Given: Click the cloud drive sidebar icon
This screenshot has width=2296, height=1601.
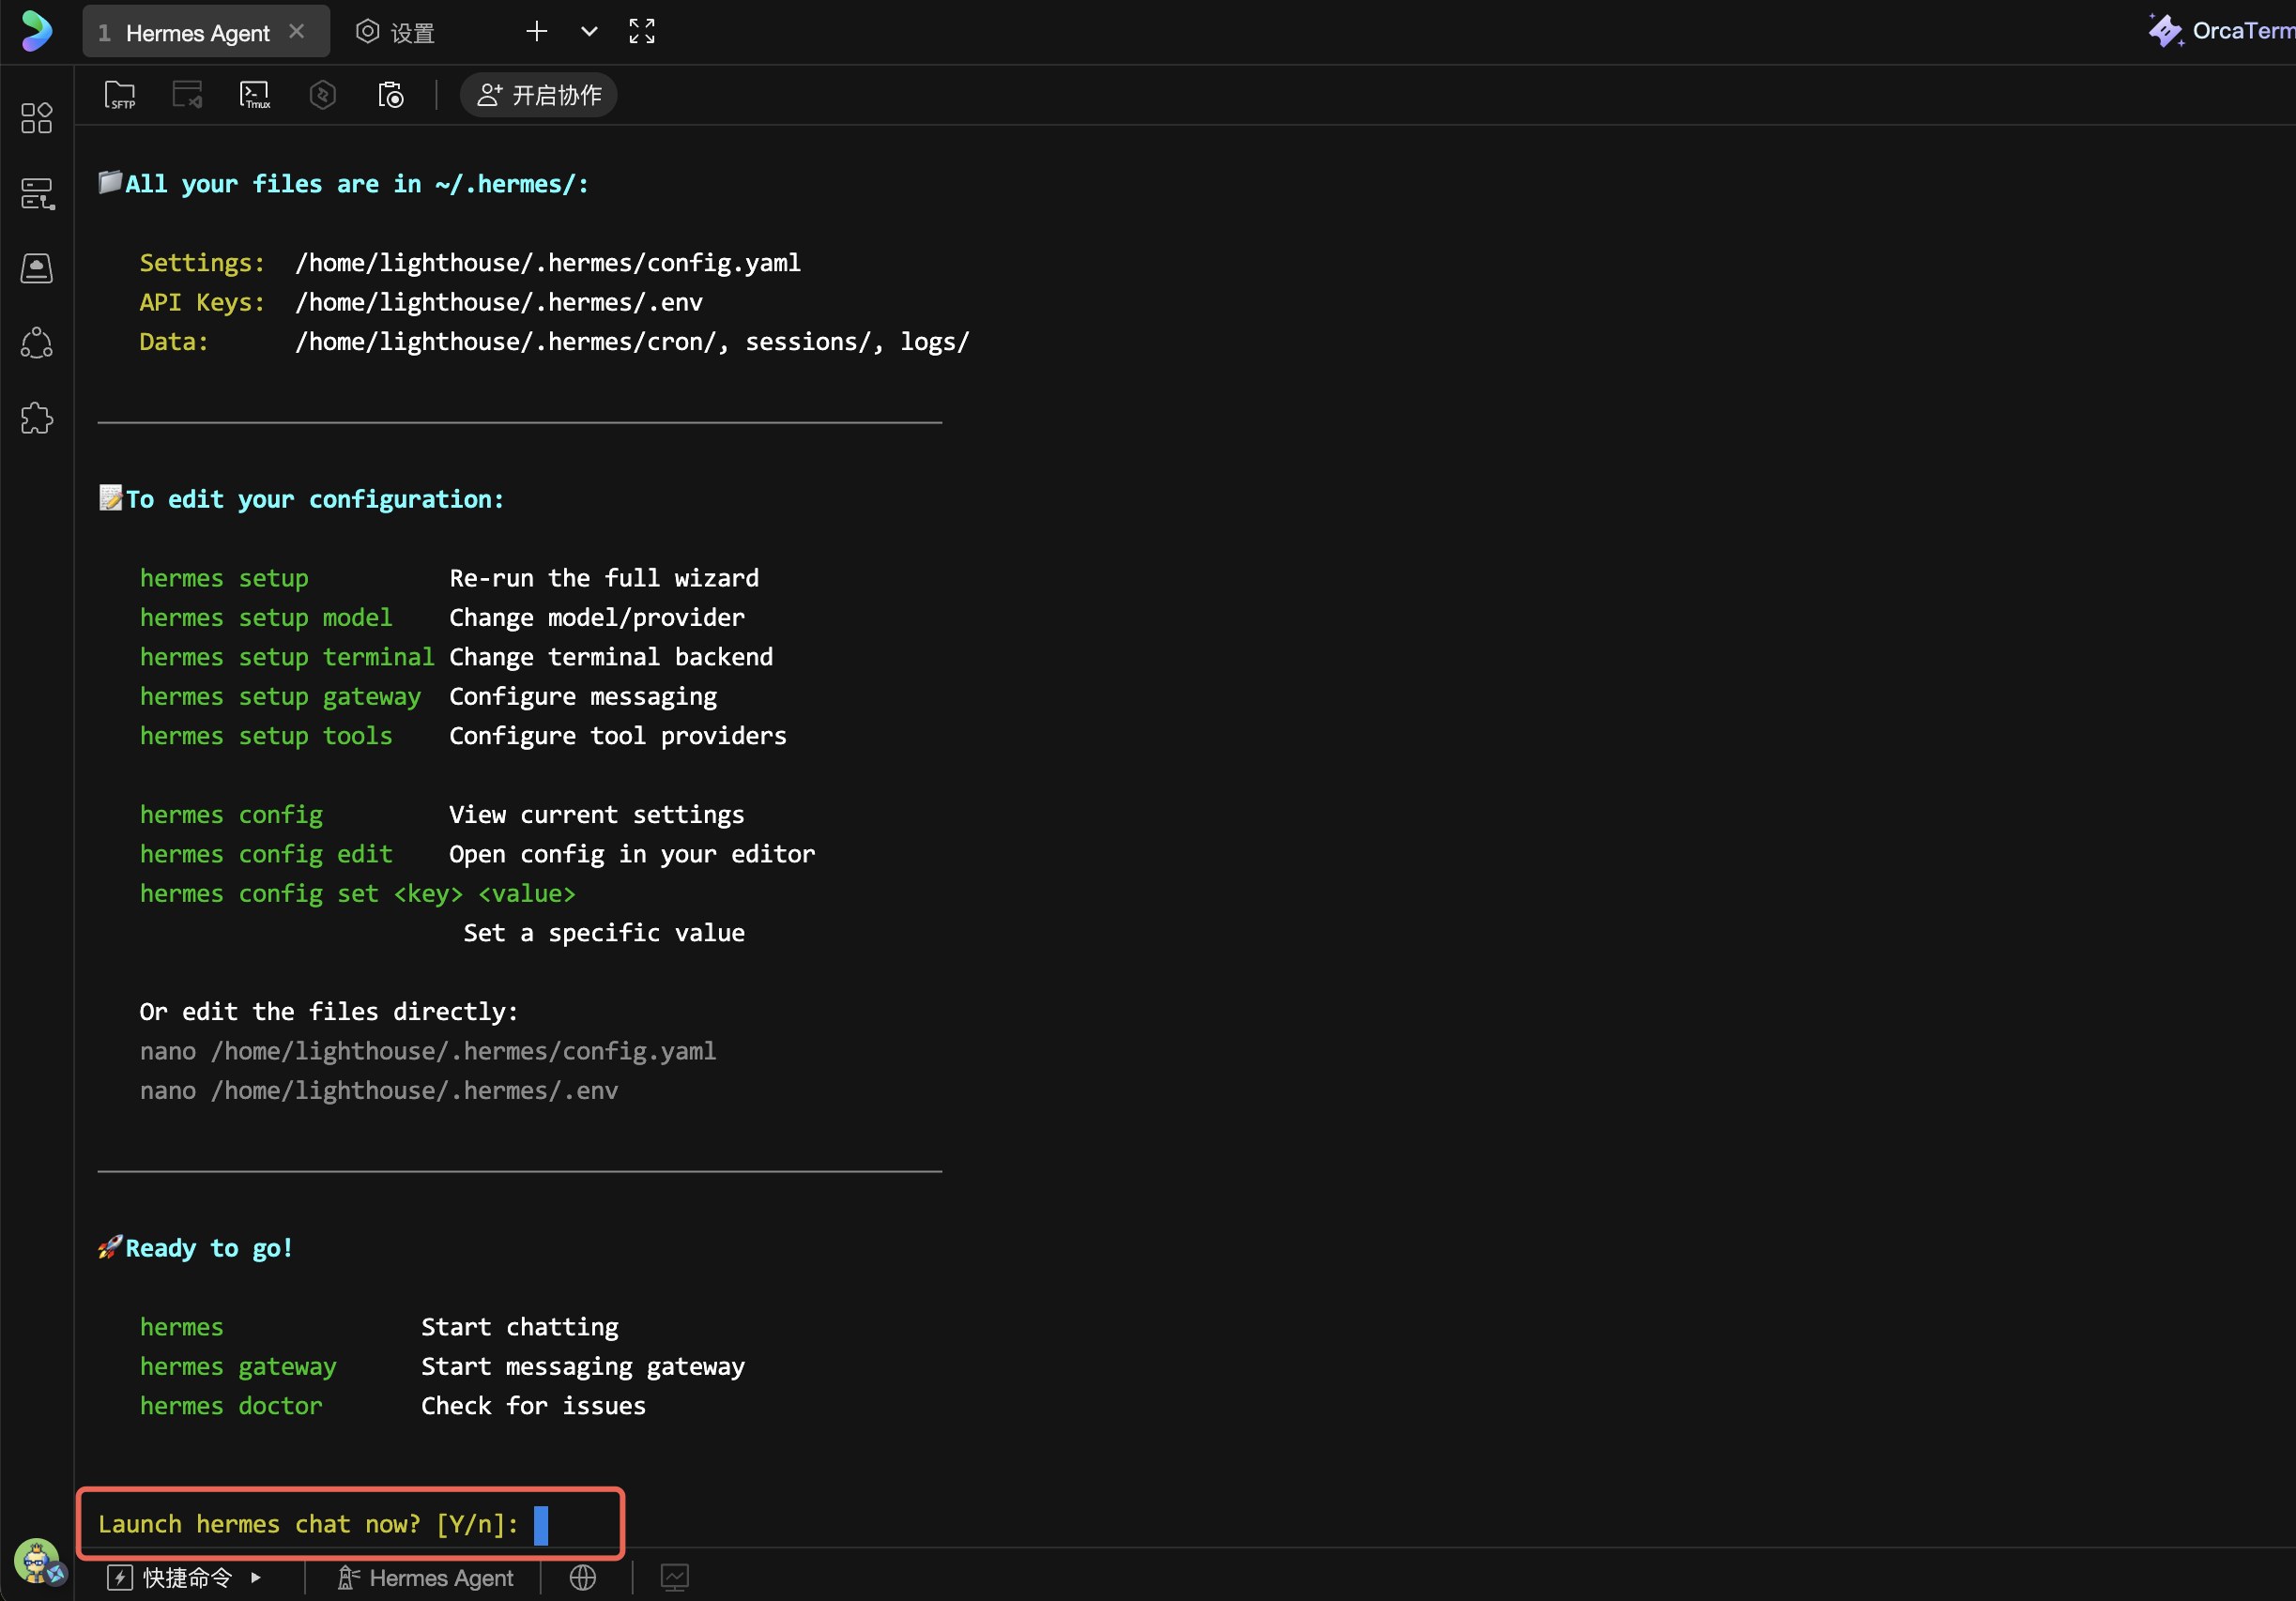Looking at the screenshot, I should 37,268.
